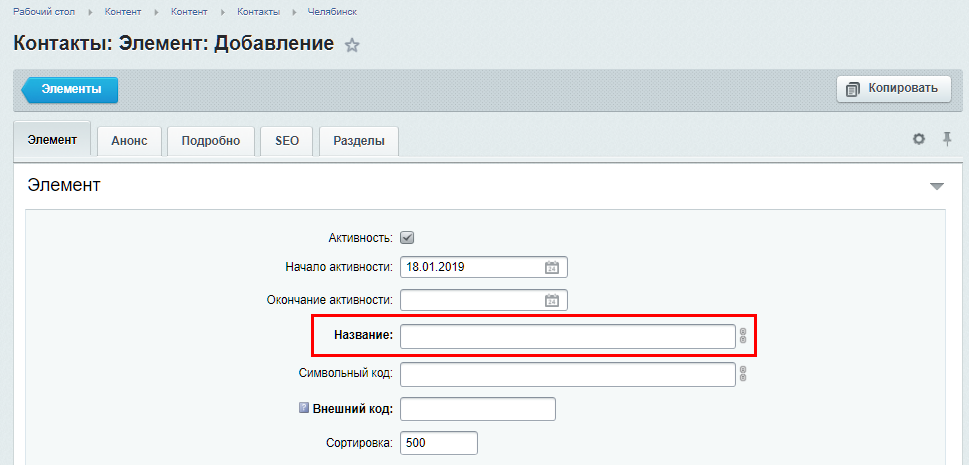969x471 pixels.
Task: Open Рабочий стол breadcrumb link
Action: coord(46,12)
